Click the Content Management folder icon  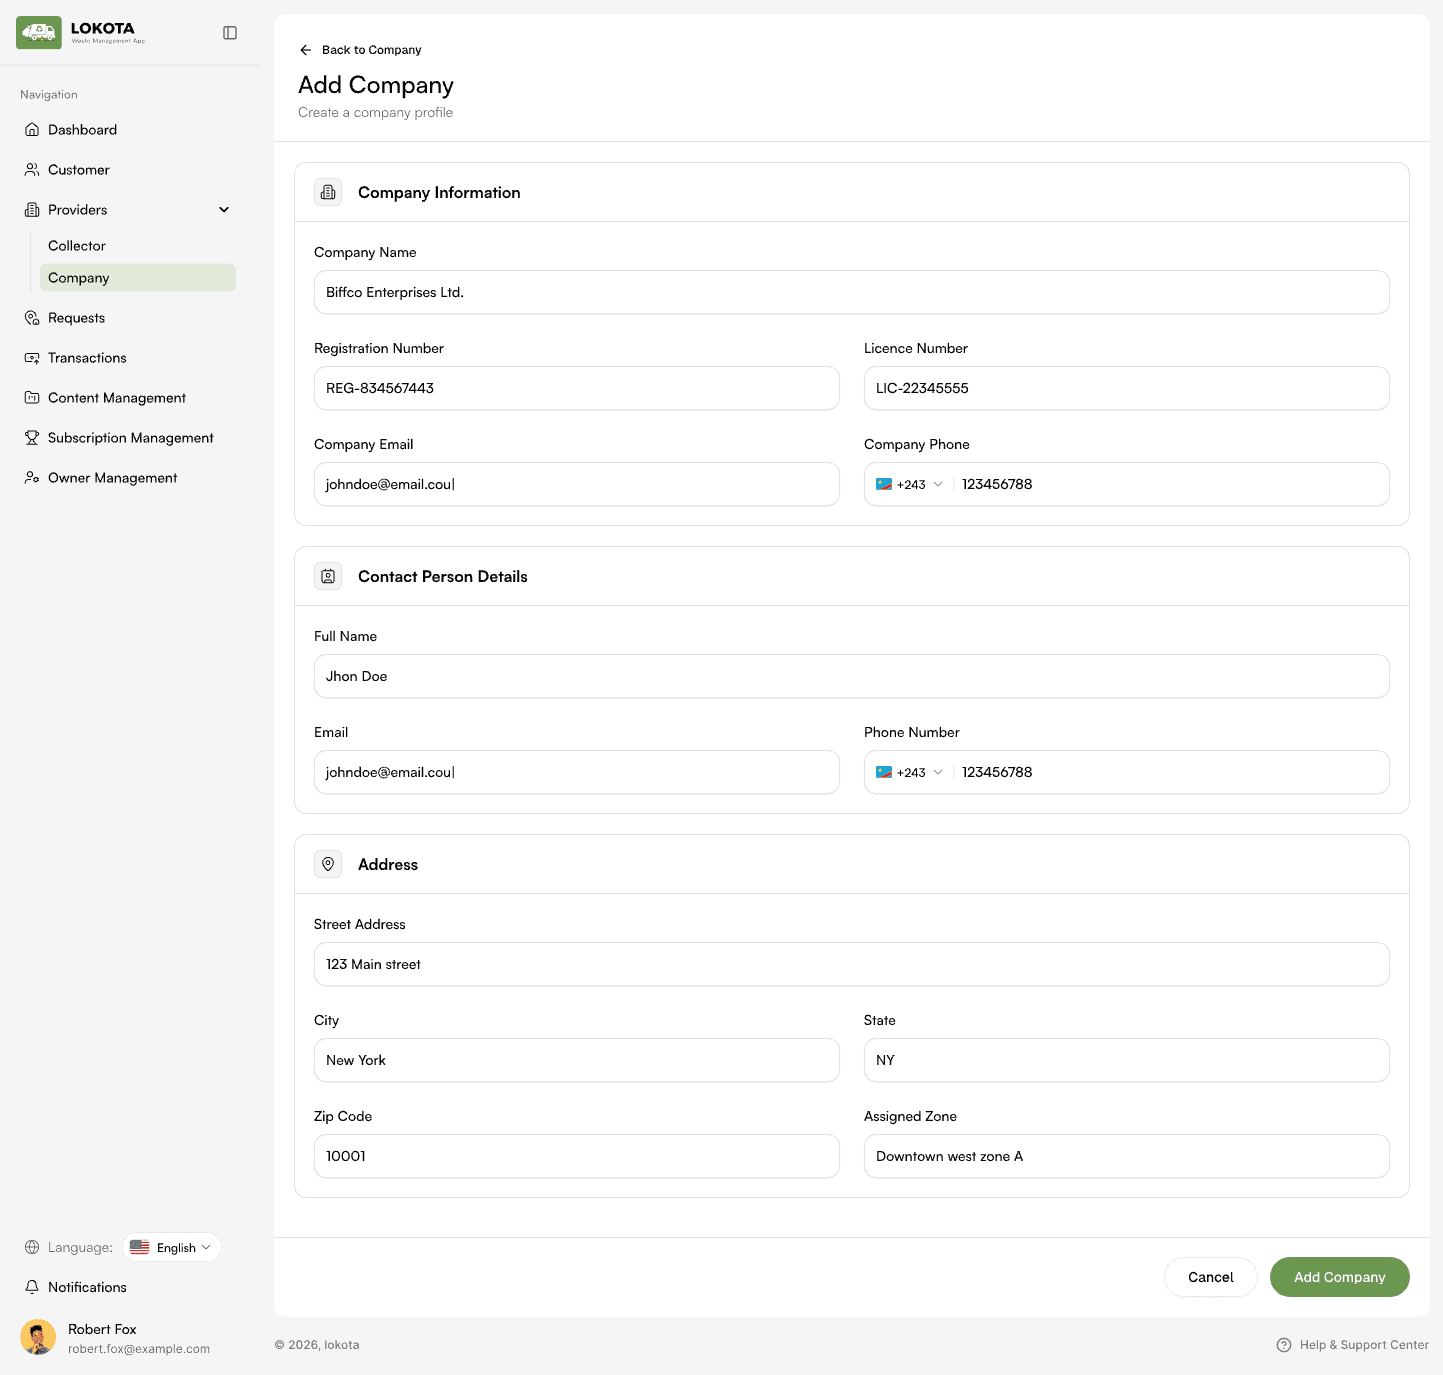coord(32,398)
